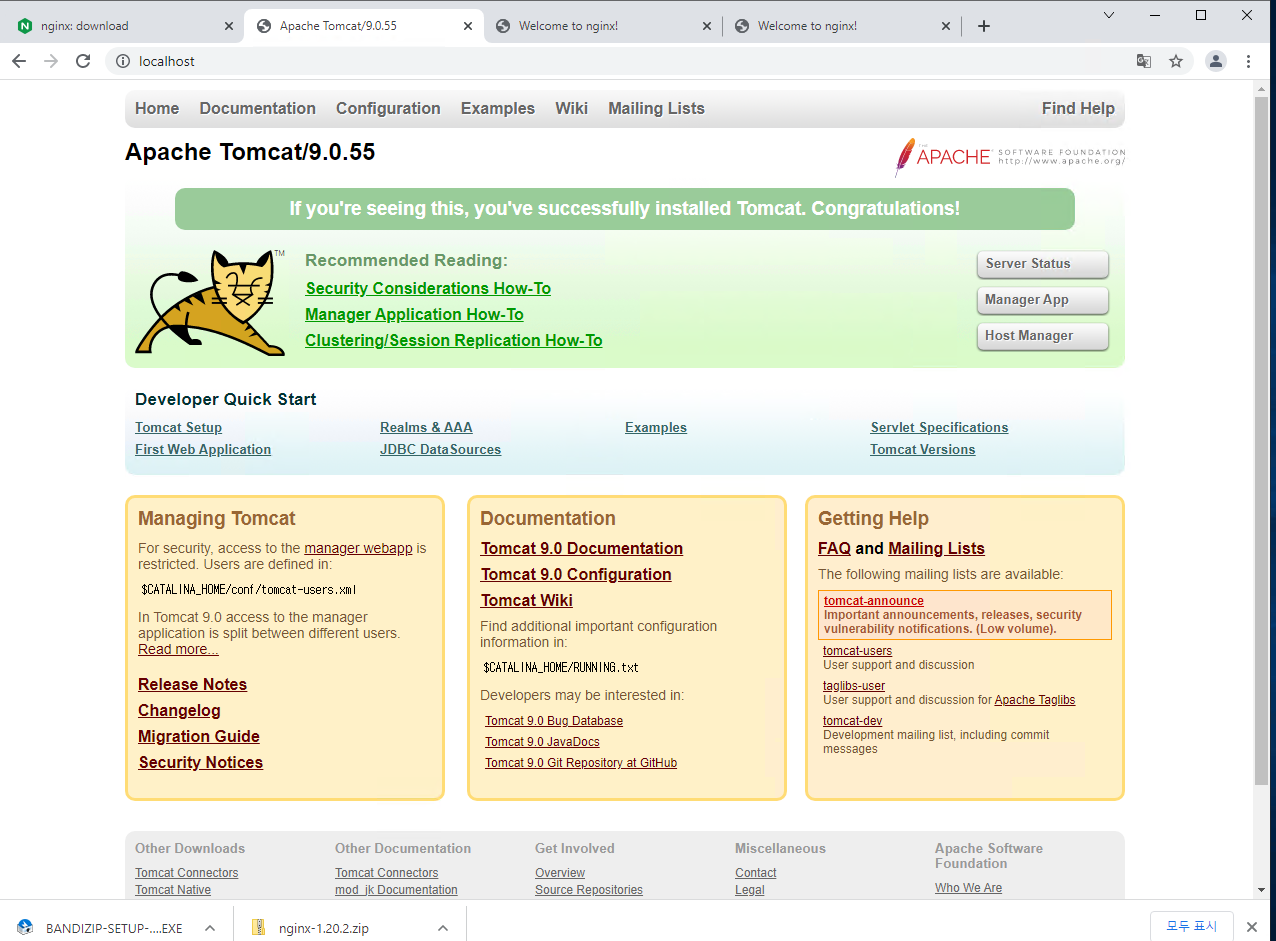Viewport: 1276px width, 941px height.
Task: Open Security Considerations How-To link
Action: click(x=428, y=288)
